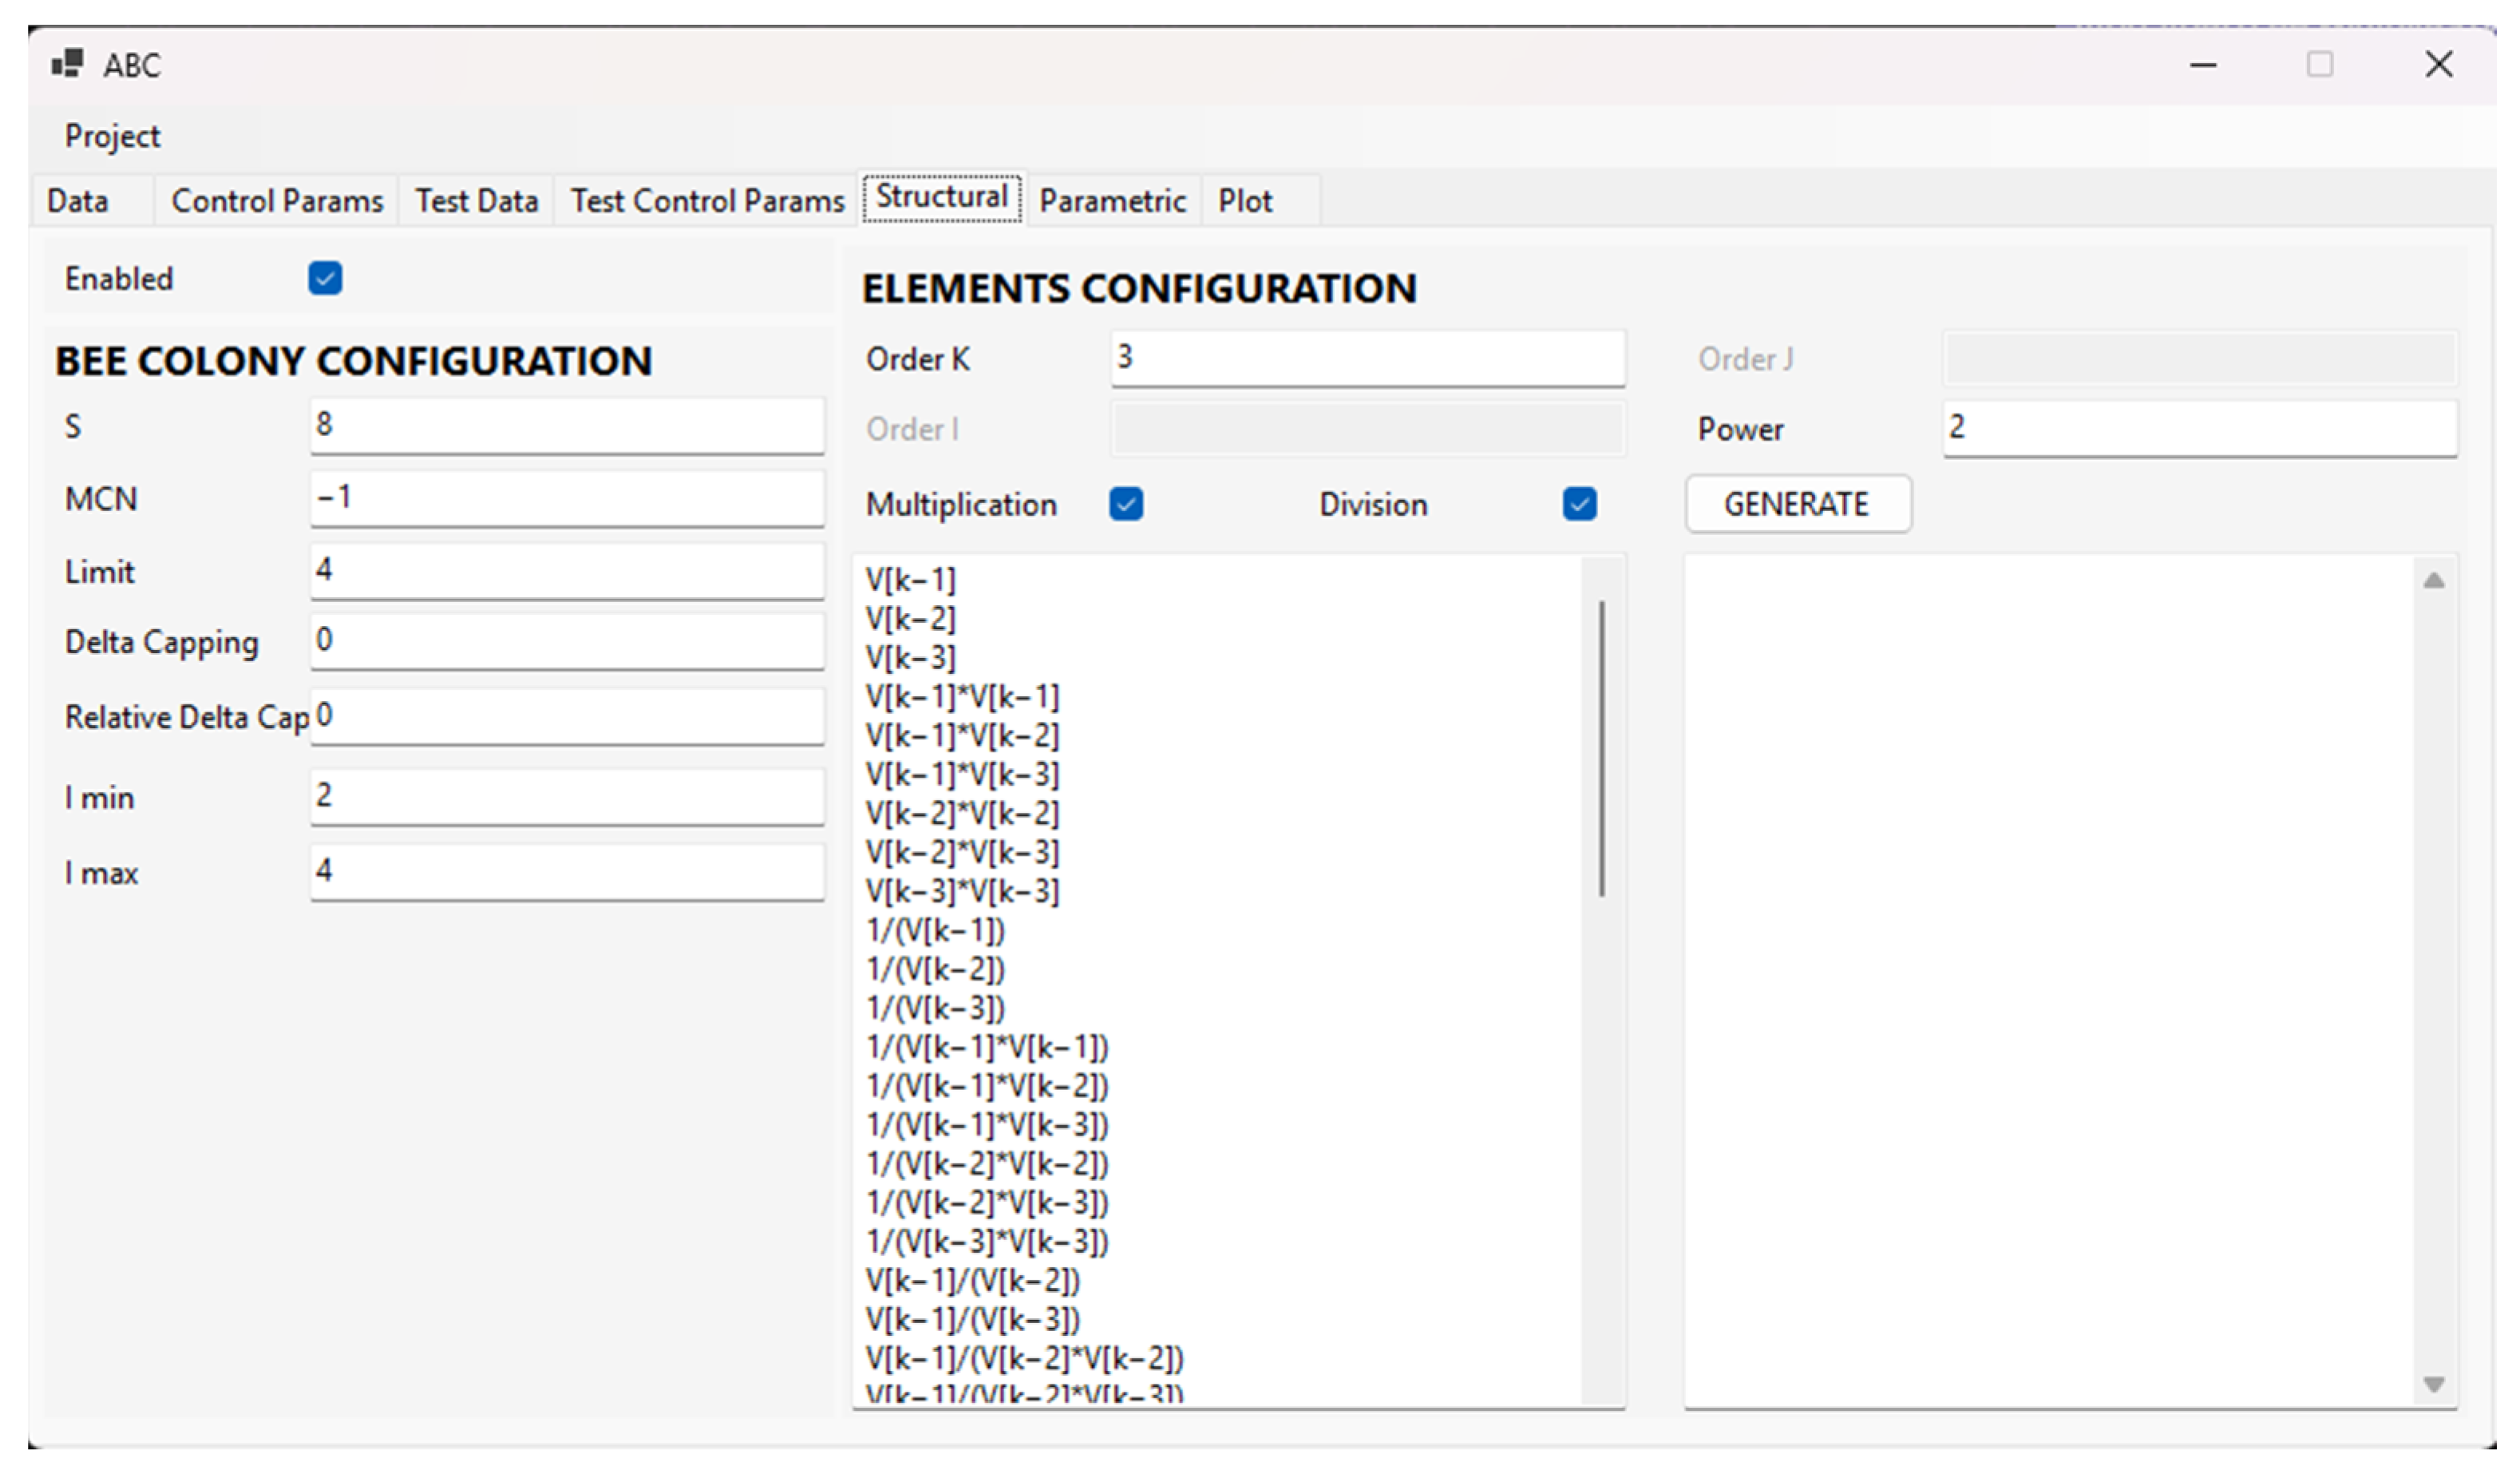The width and height of the screenshot is (2520, 1478).
Task: Go to the Test Data tab
Action: [477, 201]
